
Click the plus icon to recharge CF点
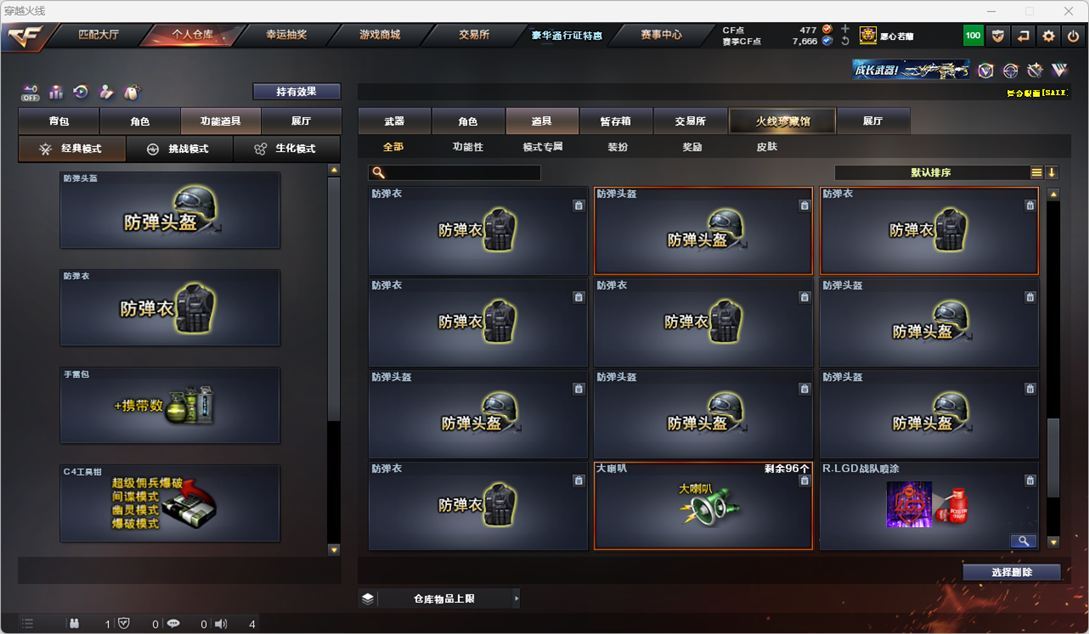tap(845, 28)
